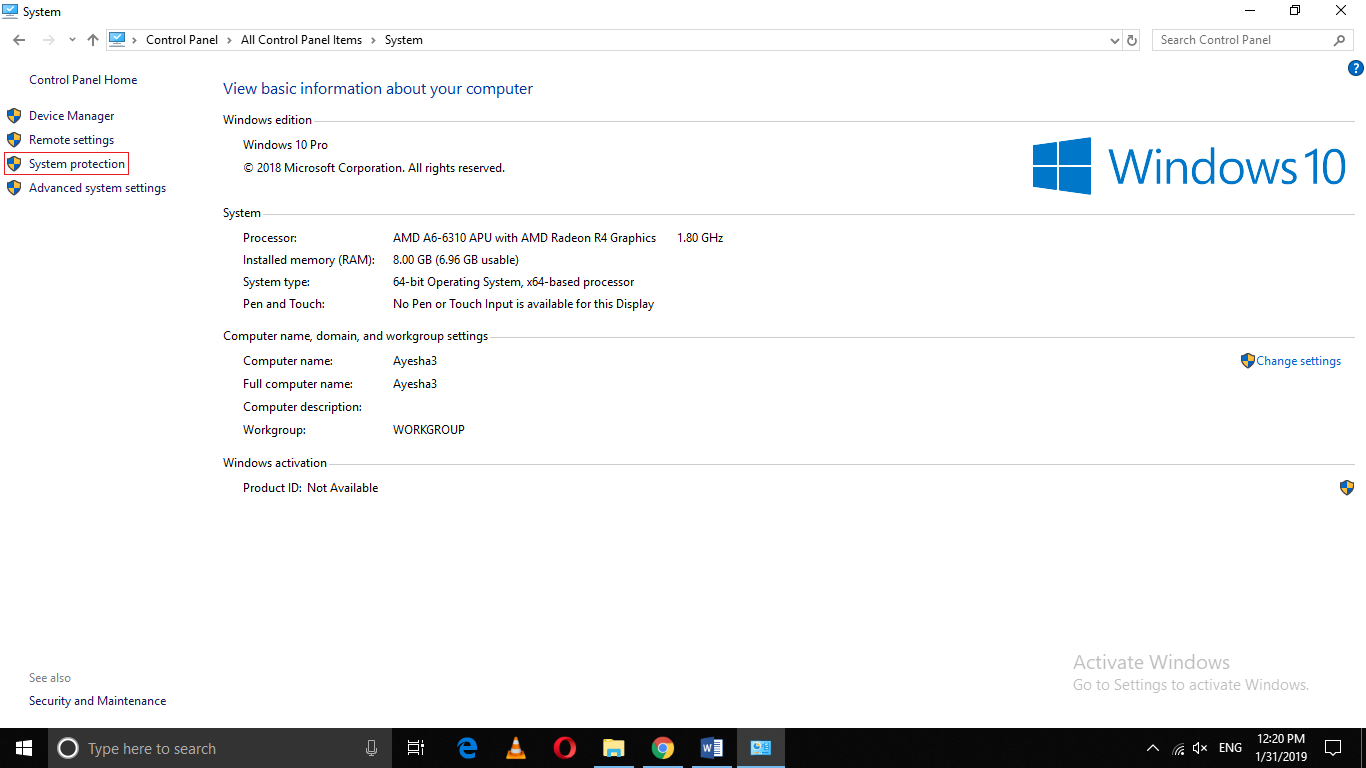Click the up-one-level folder arrow
Viewport: 1366px width, 768px height.
[x=92, y=39]
